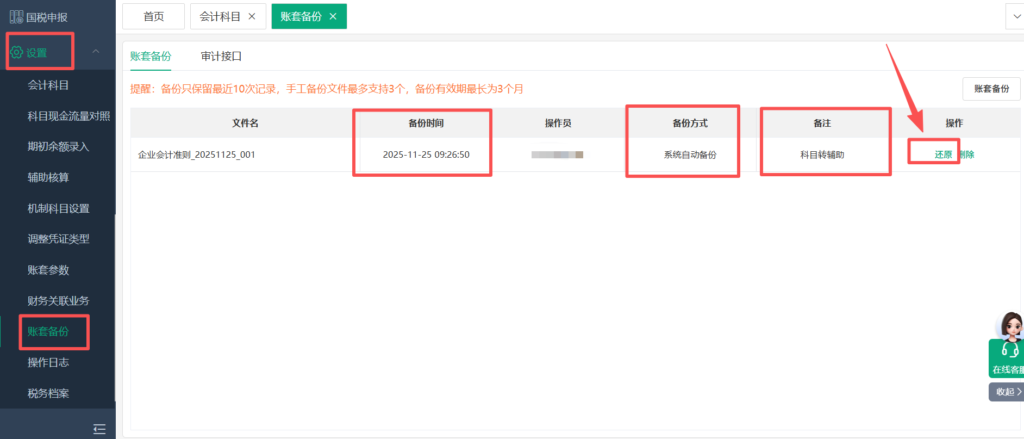This screenshot has width=1024, height=439.
Task: Click the 设置 gear icon in sidebar
Action: [x=17, y=52]
